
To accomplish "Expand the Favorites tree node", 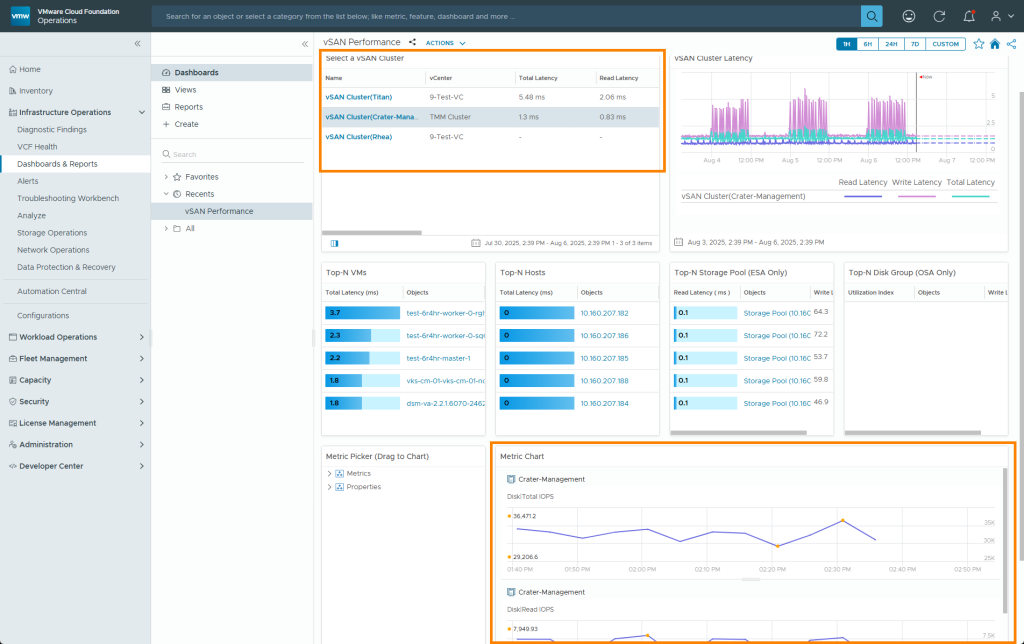I will pyautogui.click(x=165, y=177).
